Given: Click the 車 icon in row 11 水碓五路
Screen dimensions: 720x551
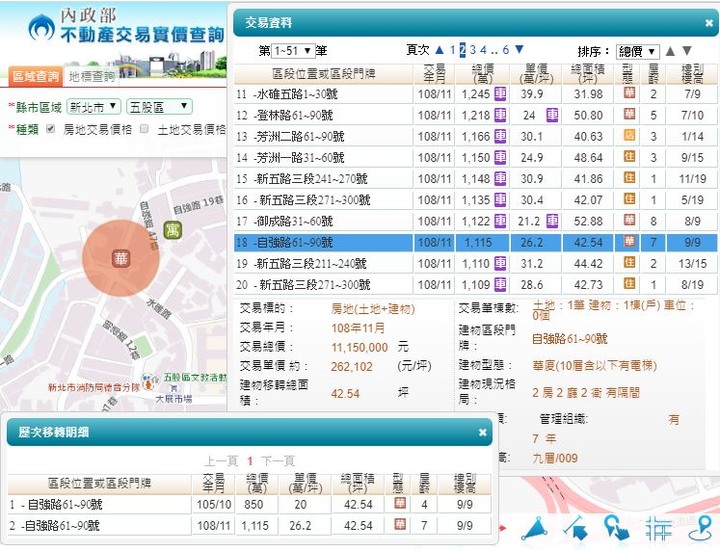Looking at the screenshot, I should (500, 94).
